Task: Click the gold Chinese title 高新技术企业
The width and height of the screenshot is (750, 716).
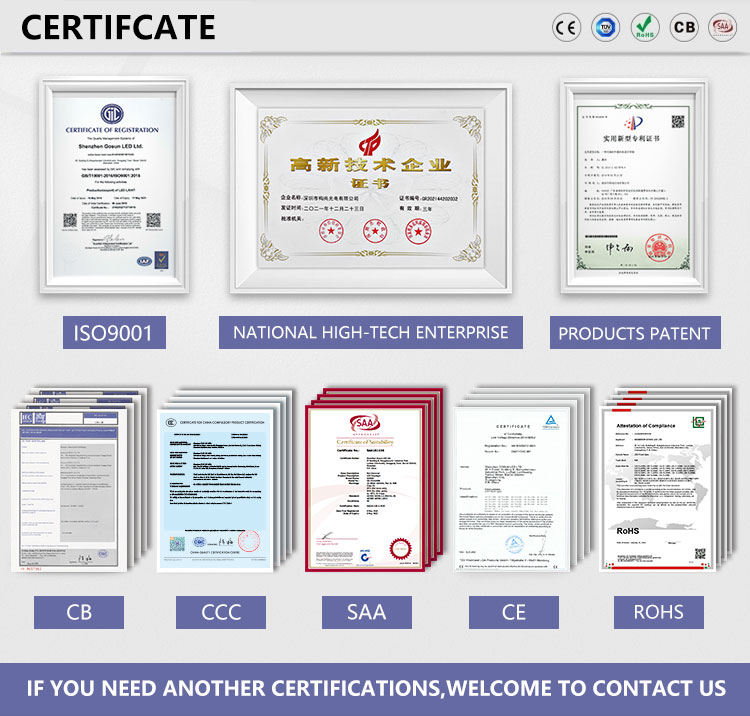Action: [x=371, y=165]
